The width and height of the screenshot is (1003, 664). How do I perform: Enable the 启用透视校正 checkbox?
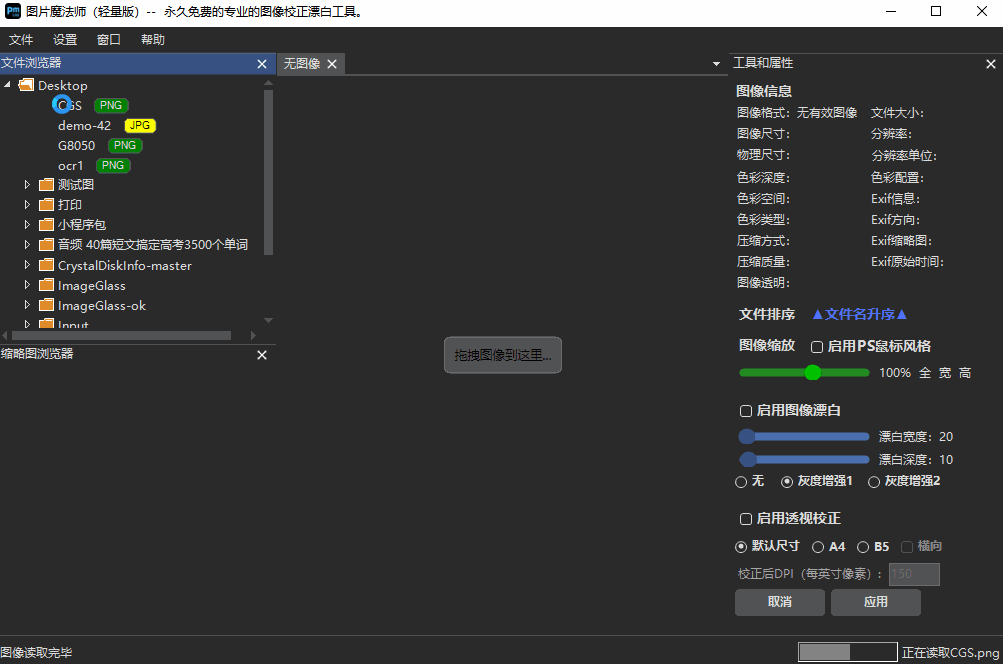point(745,518)
